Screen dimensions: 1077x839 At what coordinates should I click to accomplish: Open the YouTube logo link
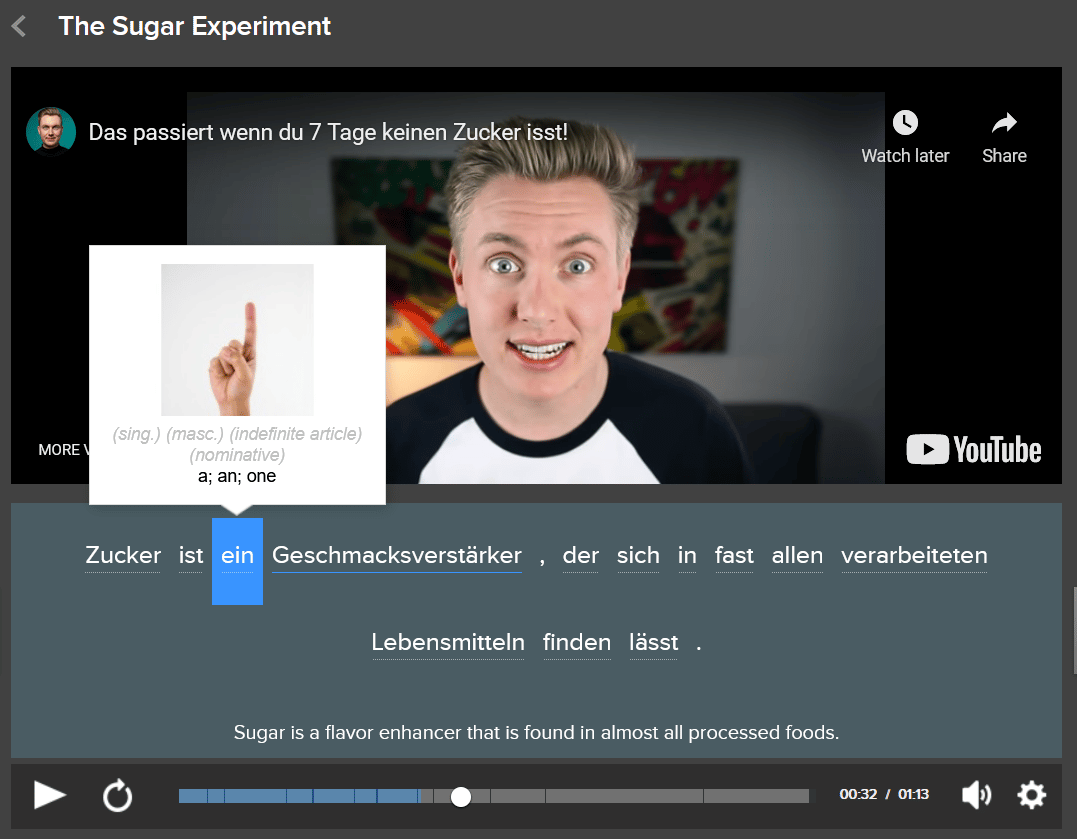[x=973, y=450]
